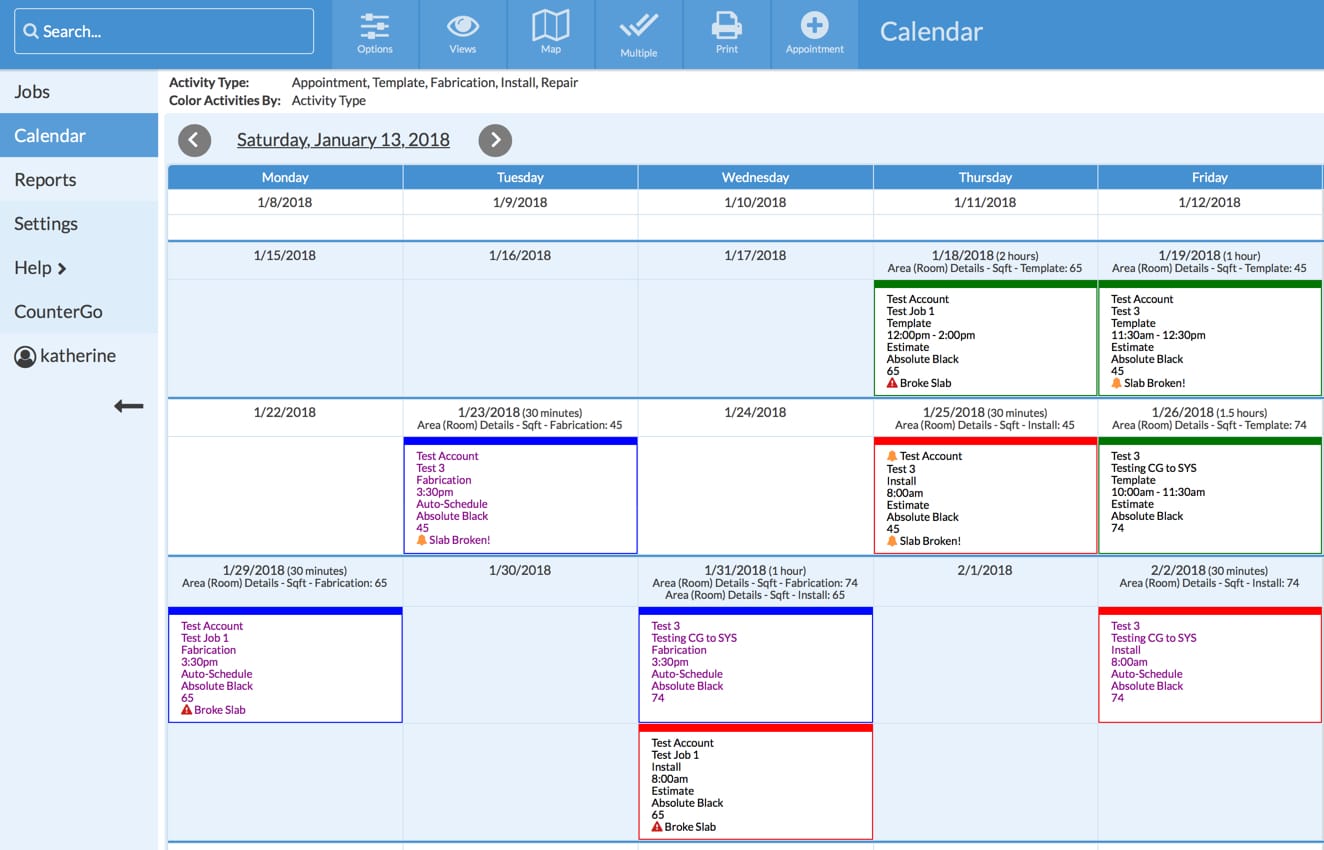Open the Map toolbar icon
This screenshot has width=1324, height=850.
[551, 34]
